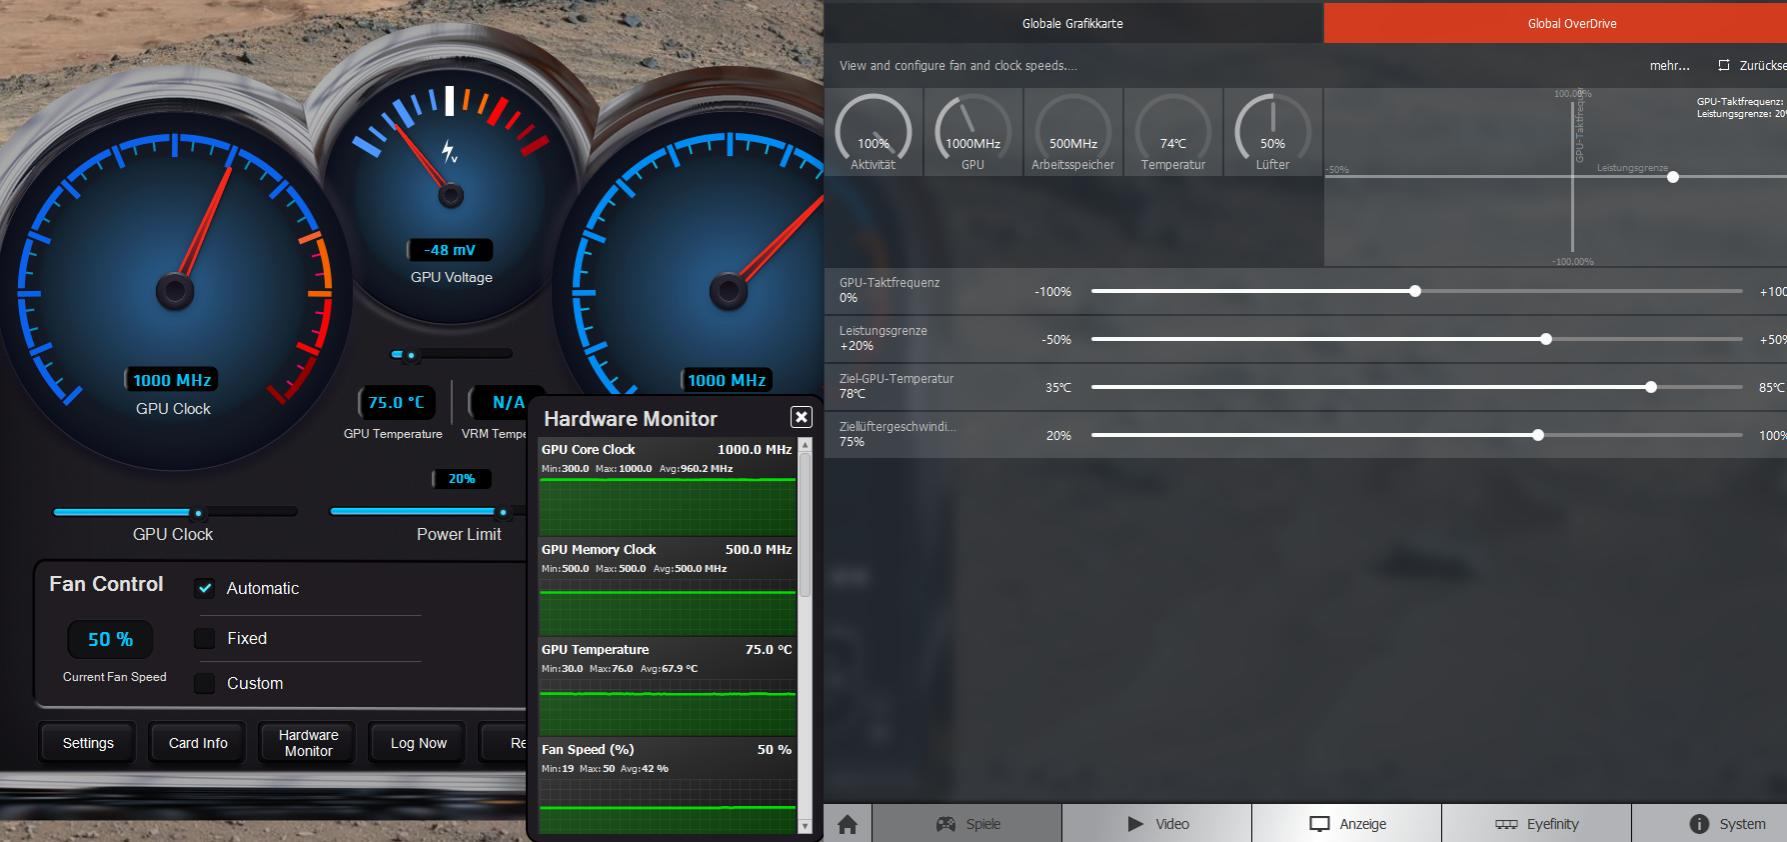Click the GPU Clock slider handle
Viewport: 1787px width, 842px height.
199,513
